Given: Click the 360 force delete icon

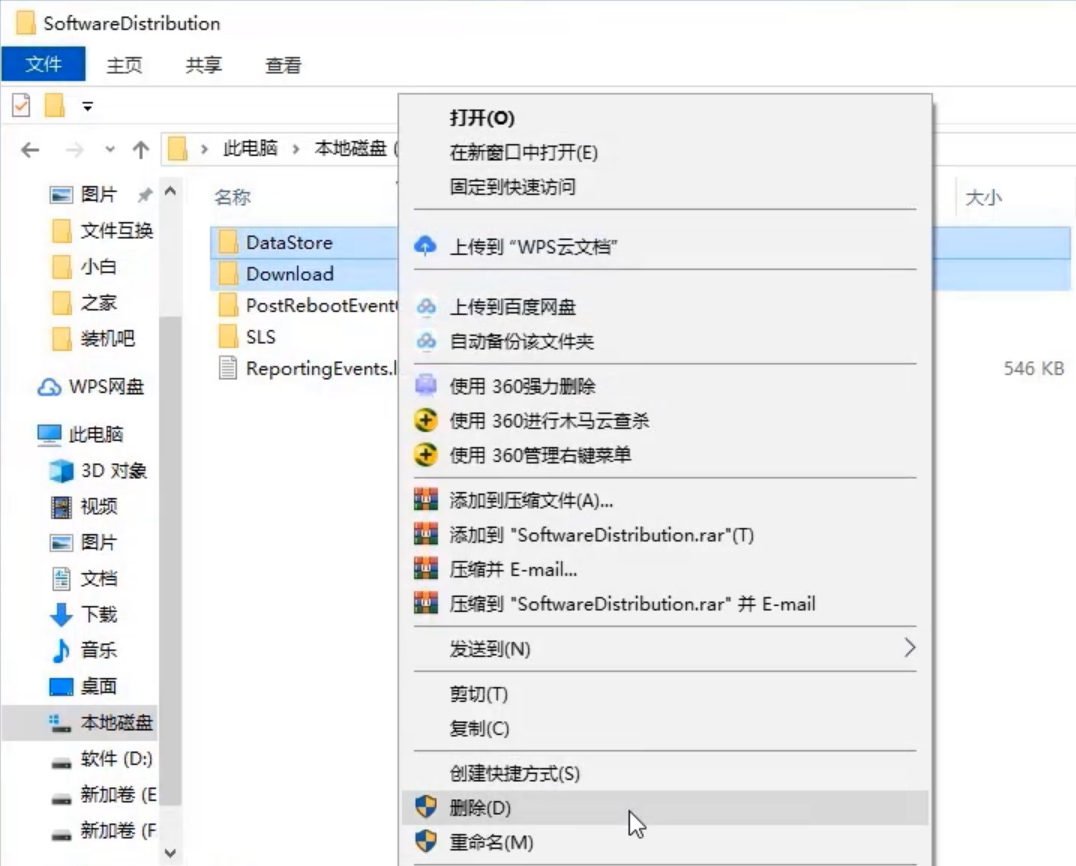Looking at the screenshot, I should [x=426, y=386].
